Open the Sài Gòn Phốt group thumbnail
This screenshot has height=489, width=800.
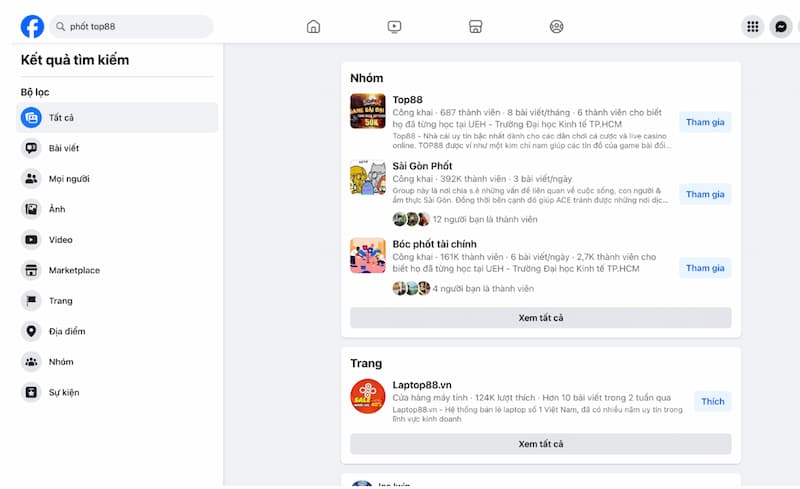(x=368, y=178)
